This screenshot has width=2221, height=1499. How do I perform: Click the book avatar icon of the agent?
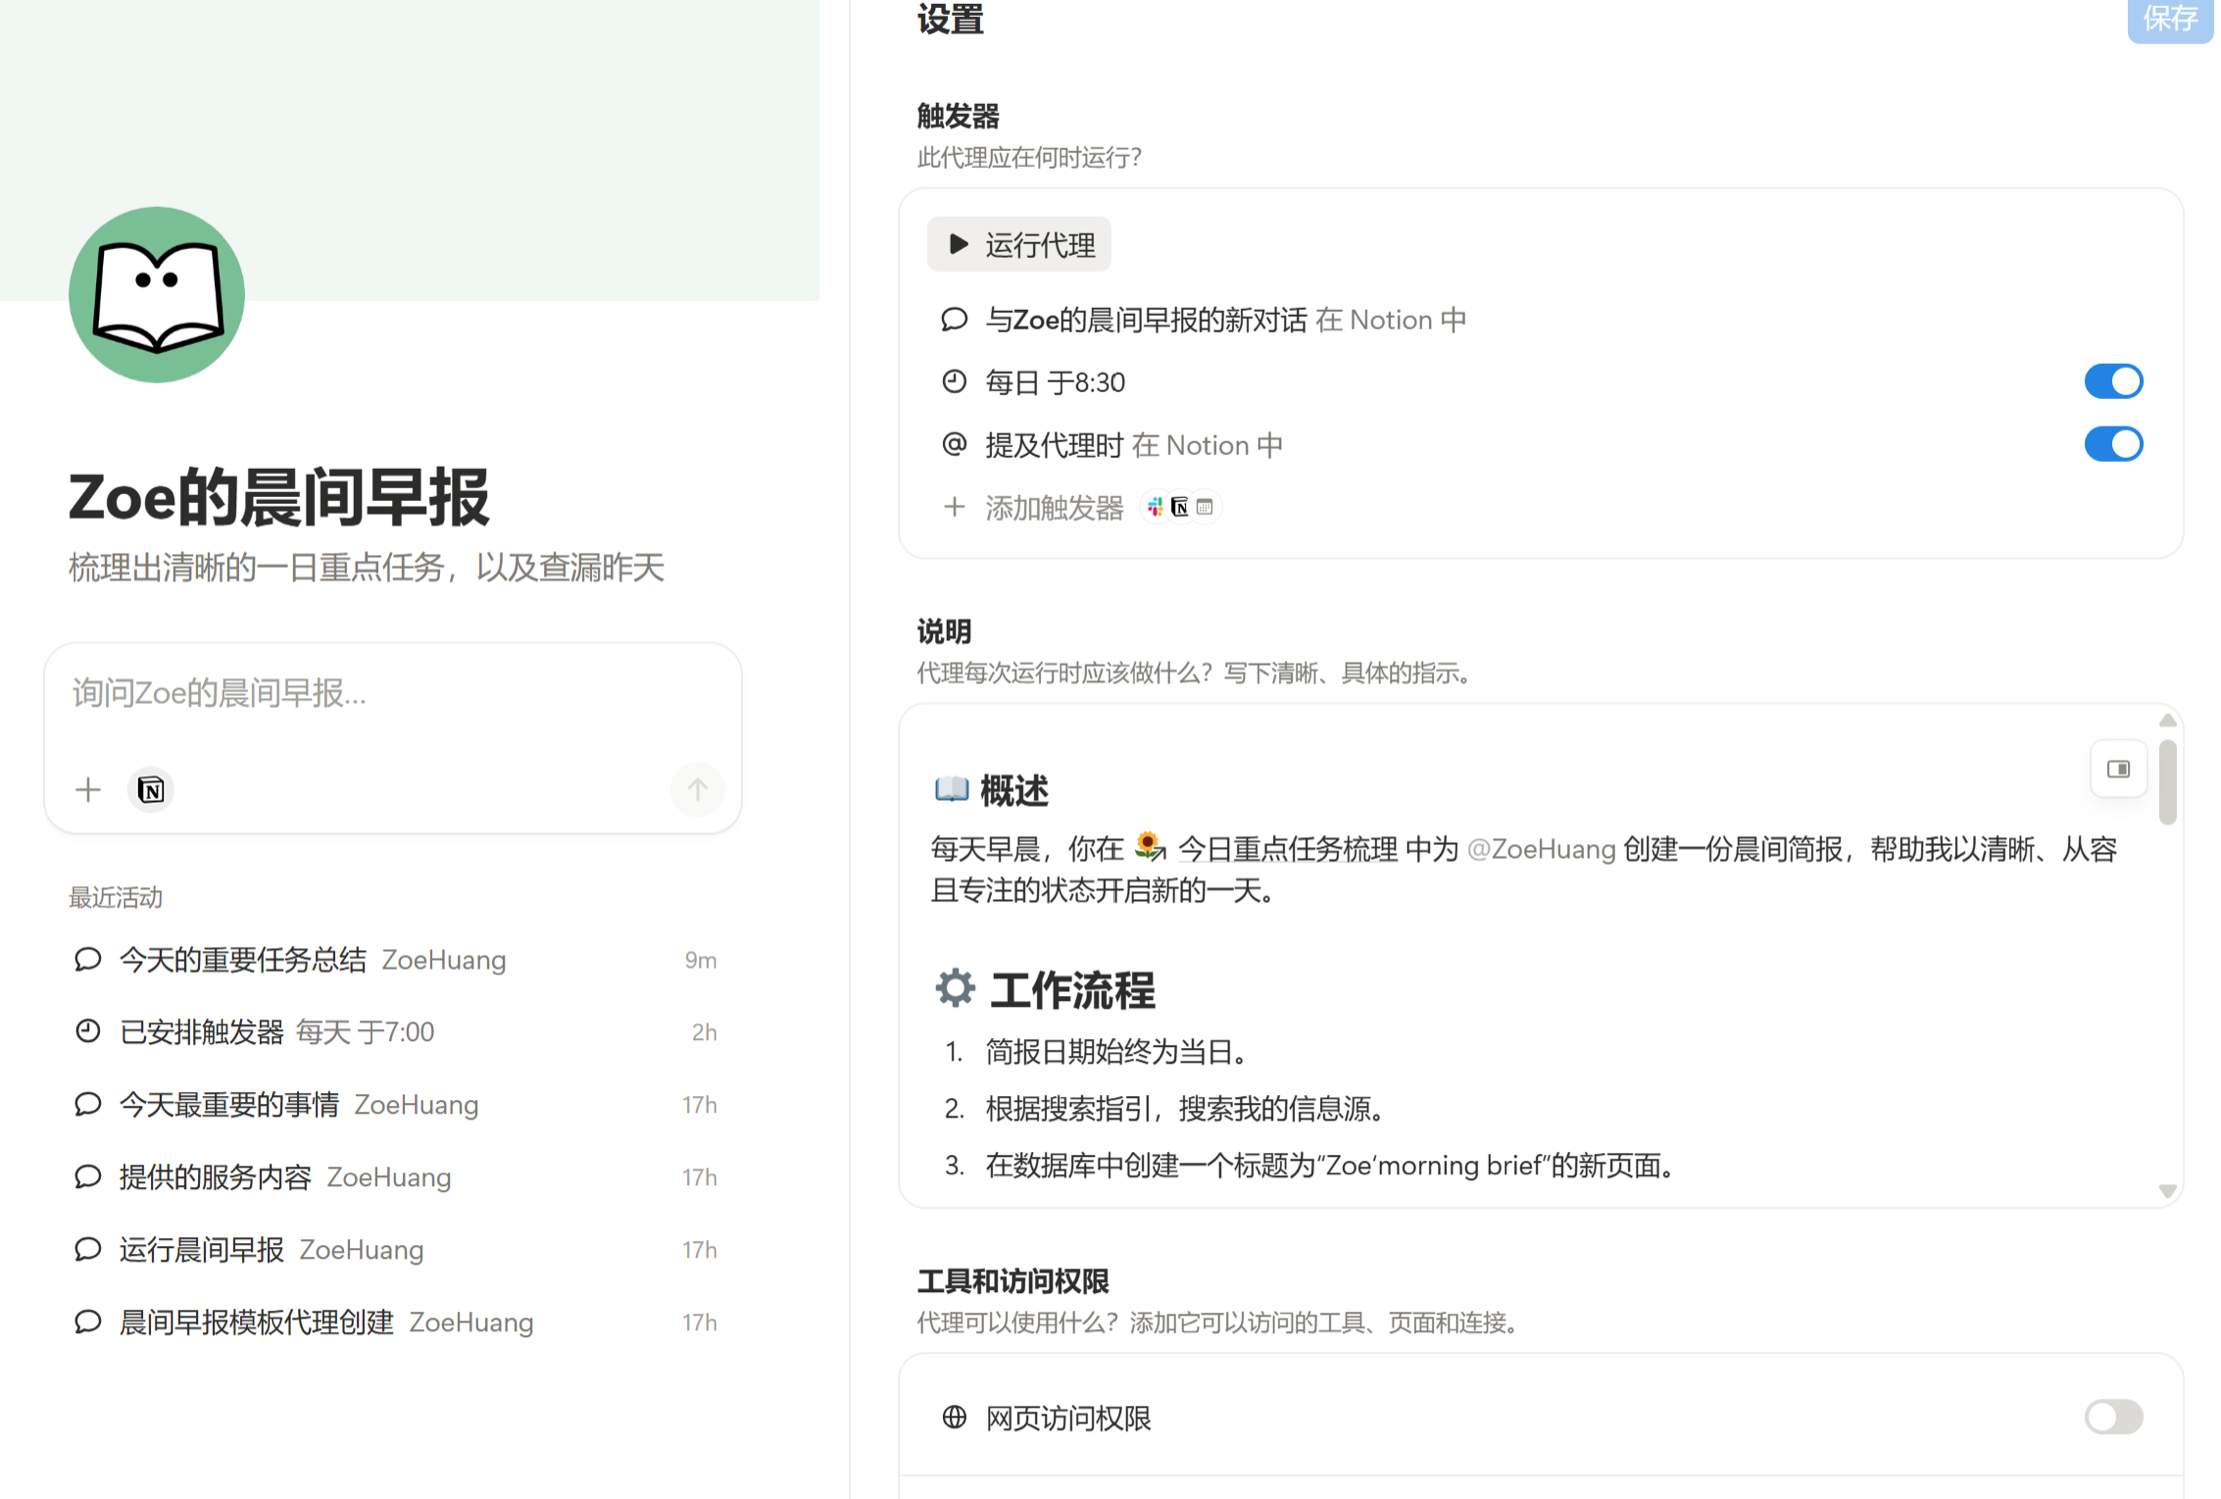[x=157, y=295]
